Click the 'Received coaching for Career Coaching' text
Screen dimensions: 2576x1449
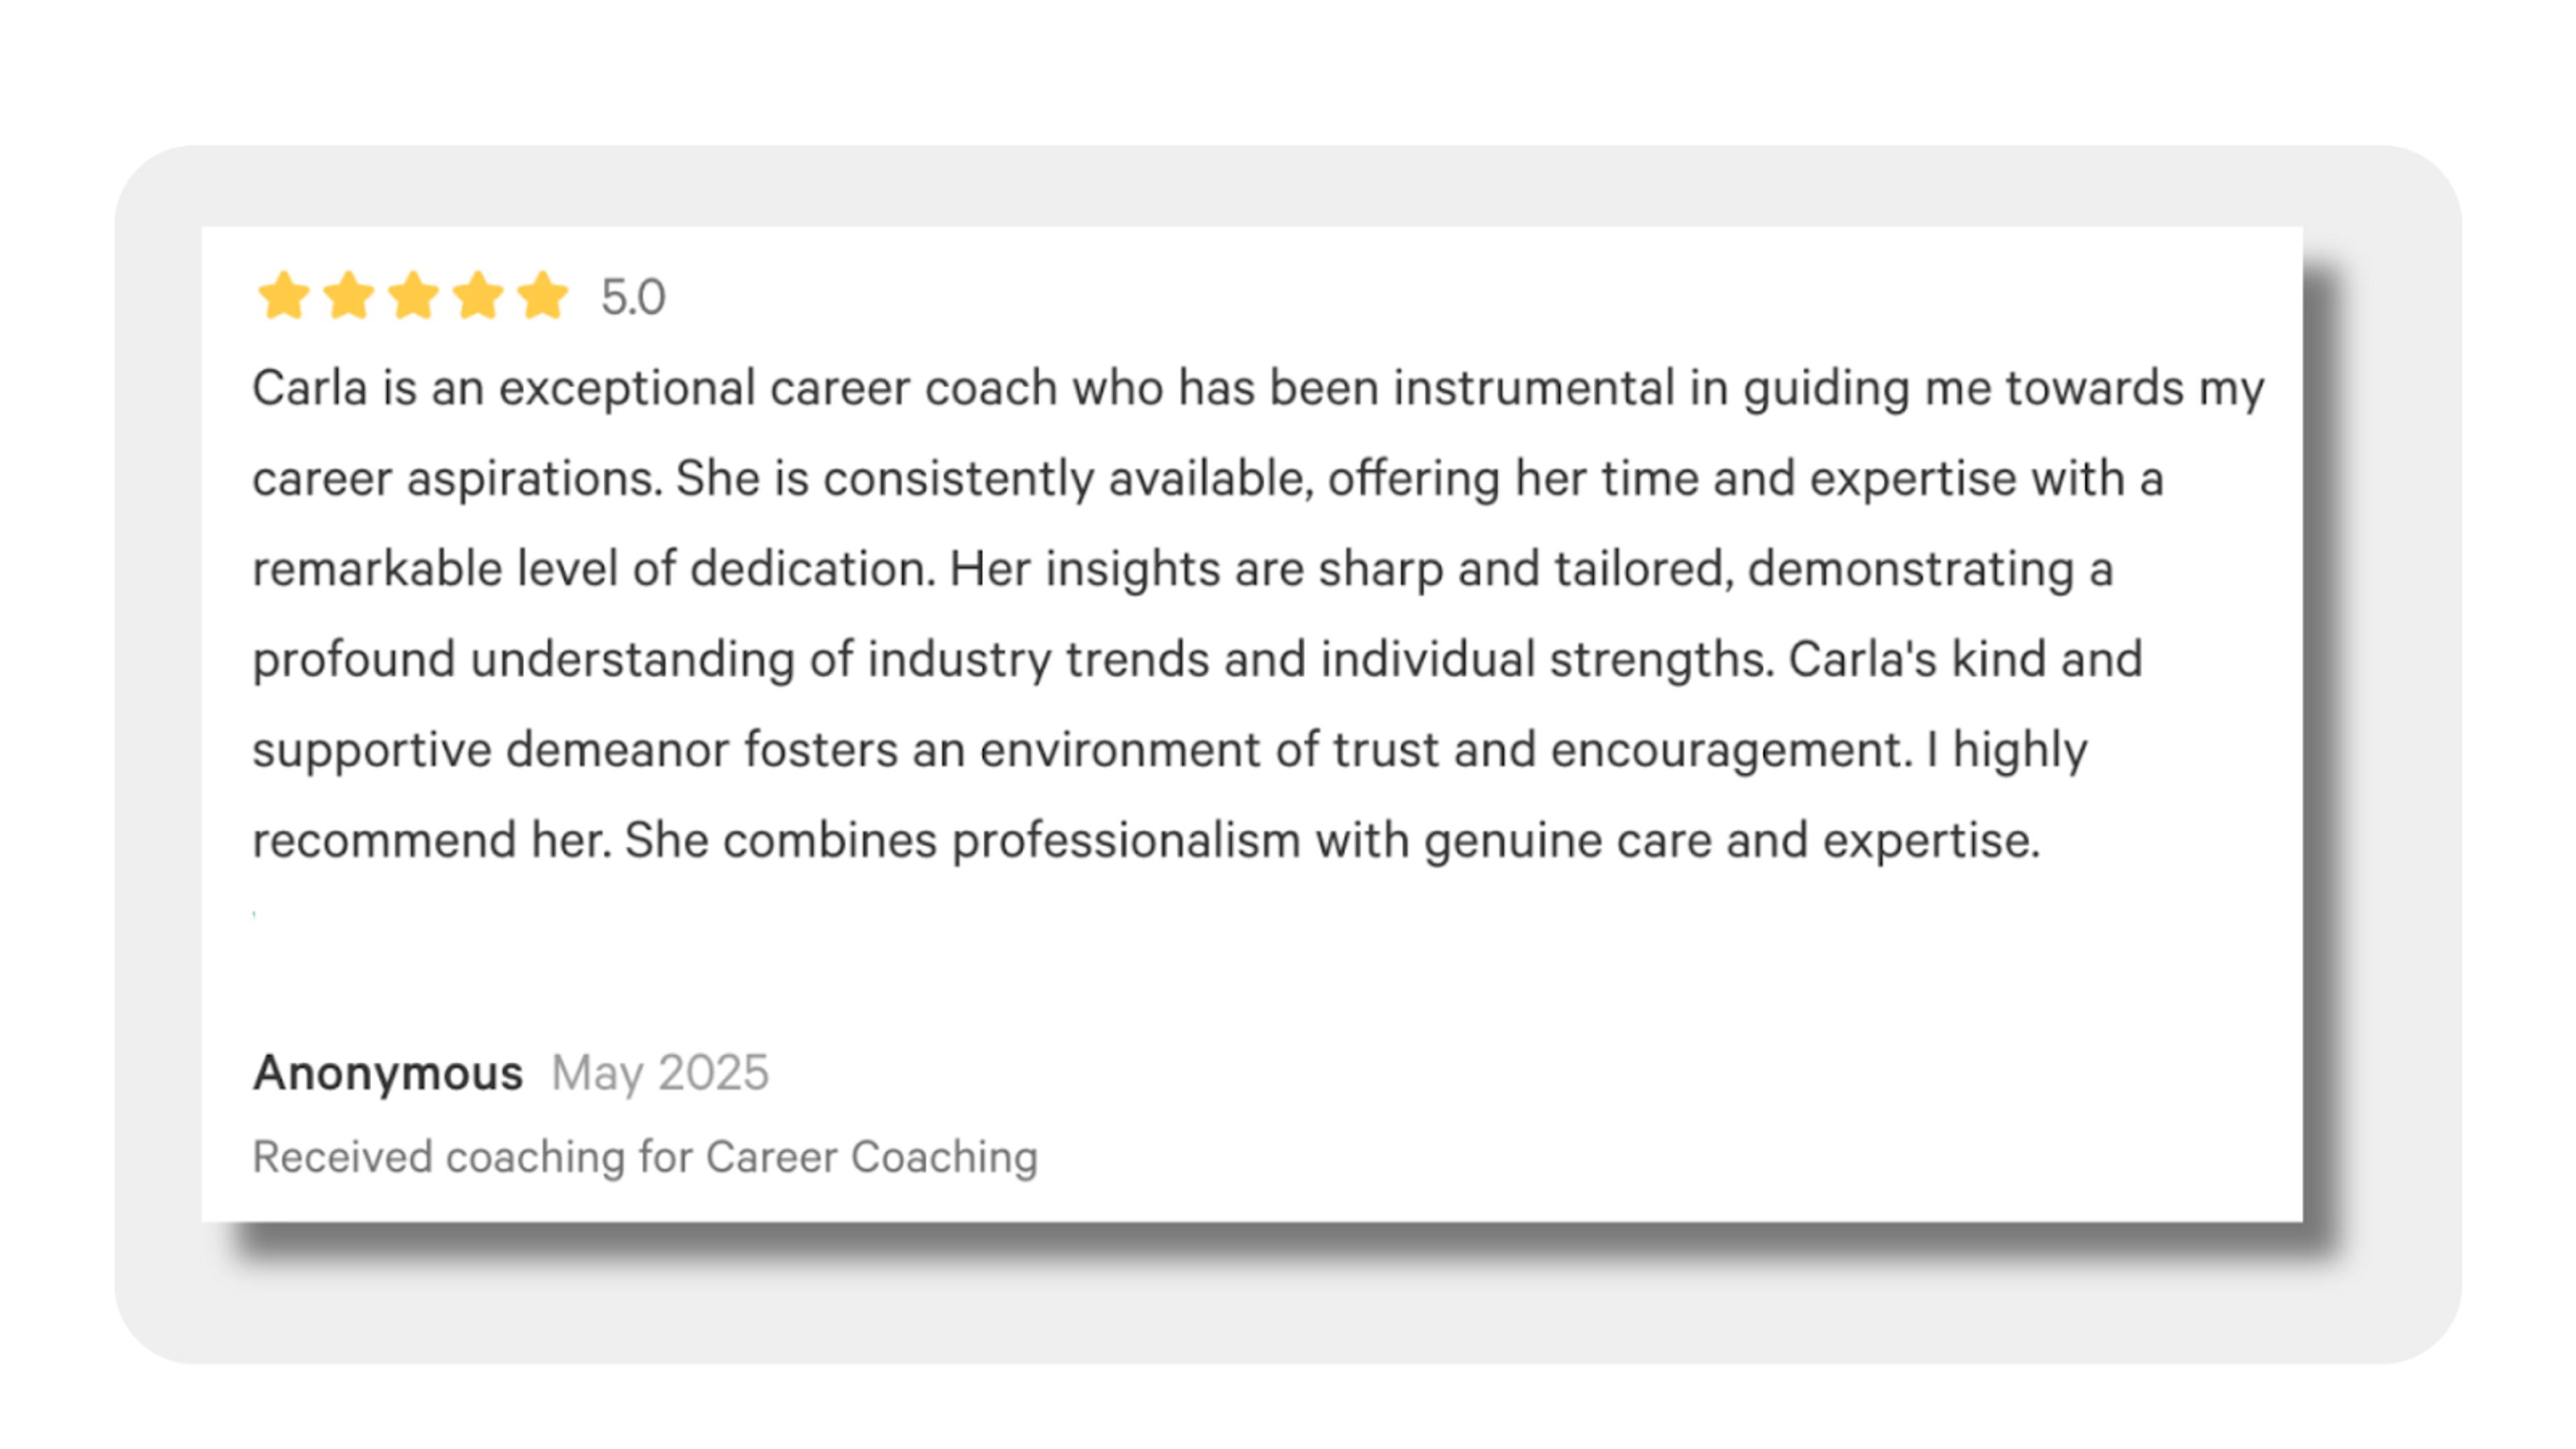pos(645,1157)
